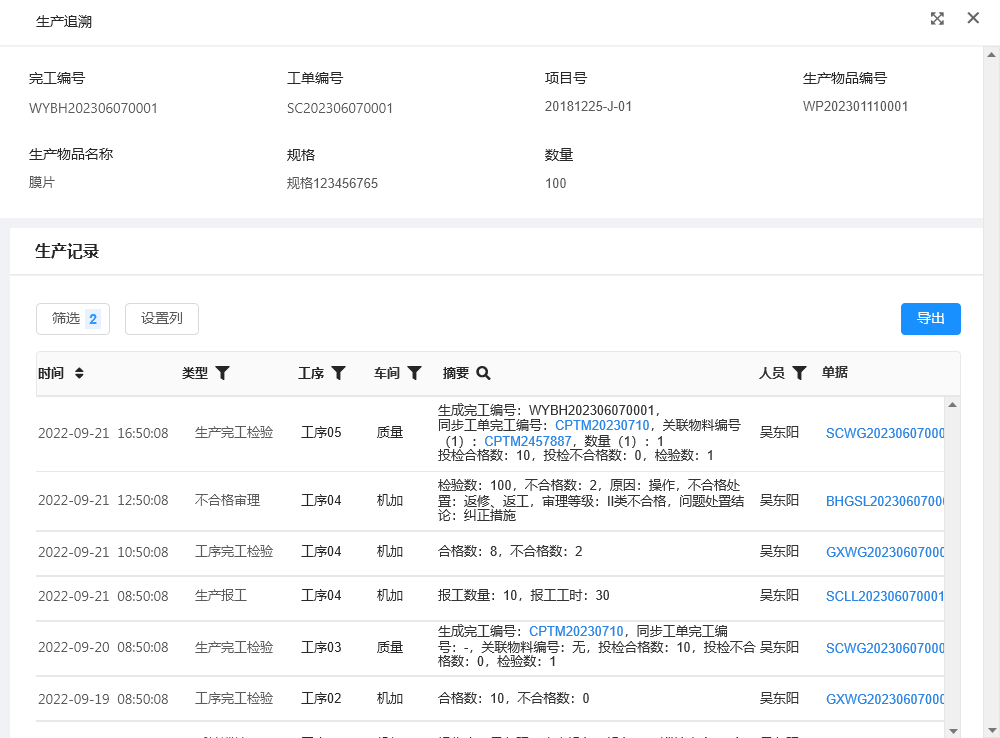
Task: Click the 筛选 filter button
Action: coord(73,319)
